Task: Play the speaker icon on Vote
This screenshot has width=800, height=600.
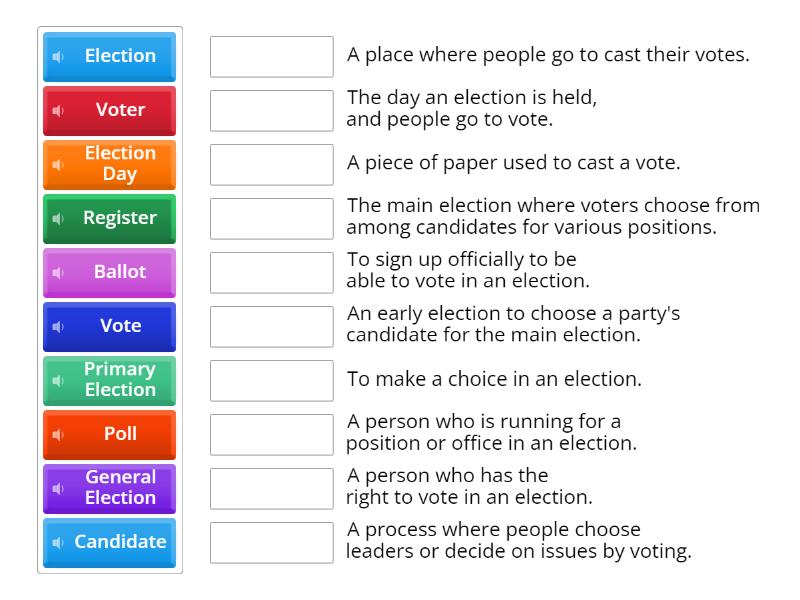Action: point(59,326)
